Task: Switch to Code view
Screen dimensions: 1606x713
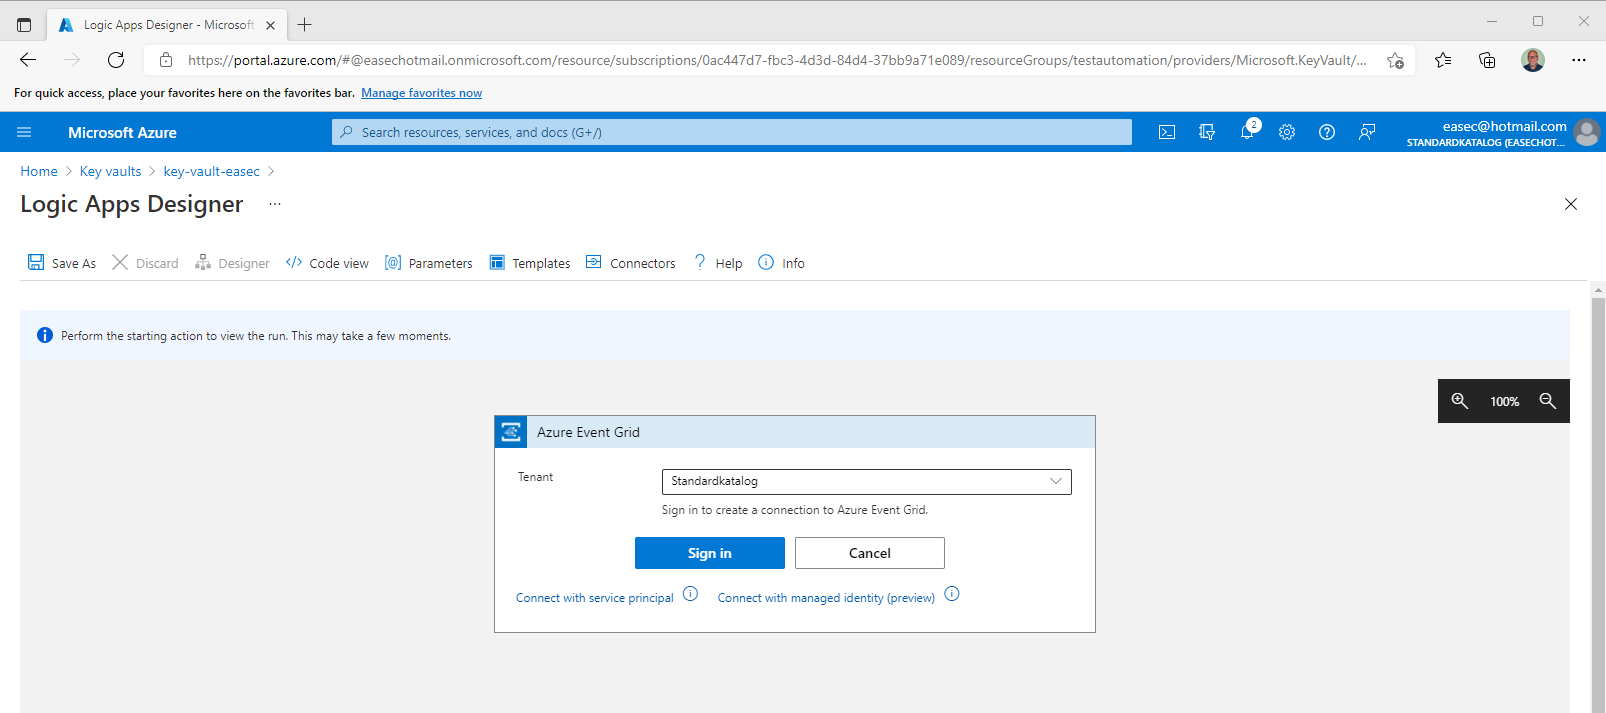Action: [327, 263]
